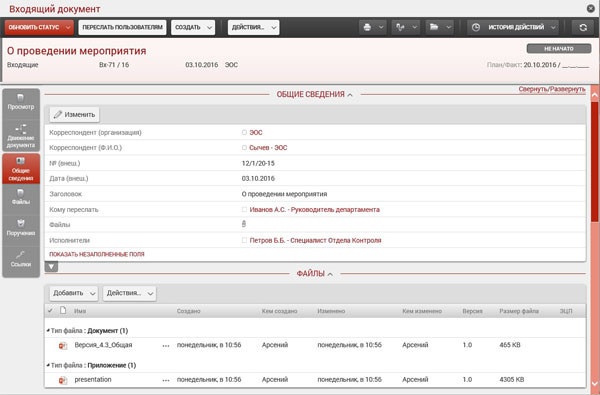The height and width of the screenshot is (395, 600).
Task: Click the PowerPoint icon of Версия_4.3_Общая
Action: pos(63,346)
